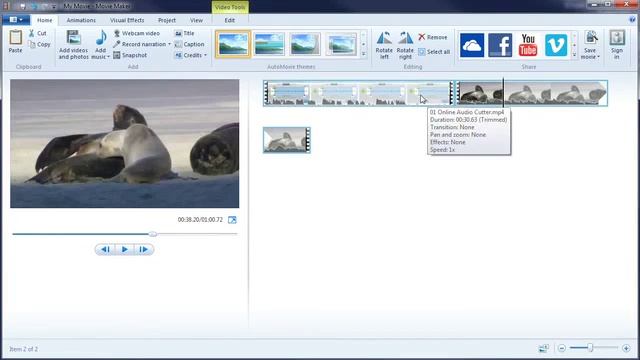Cut the selected clip
The width and height of the screenshot is (640, 360).
[x=38, y=33]
